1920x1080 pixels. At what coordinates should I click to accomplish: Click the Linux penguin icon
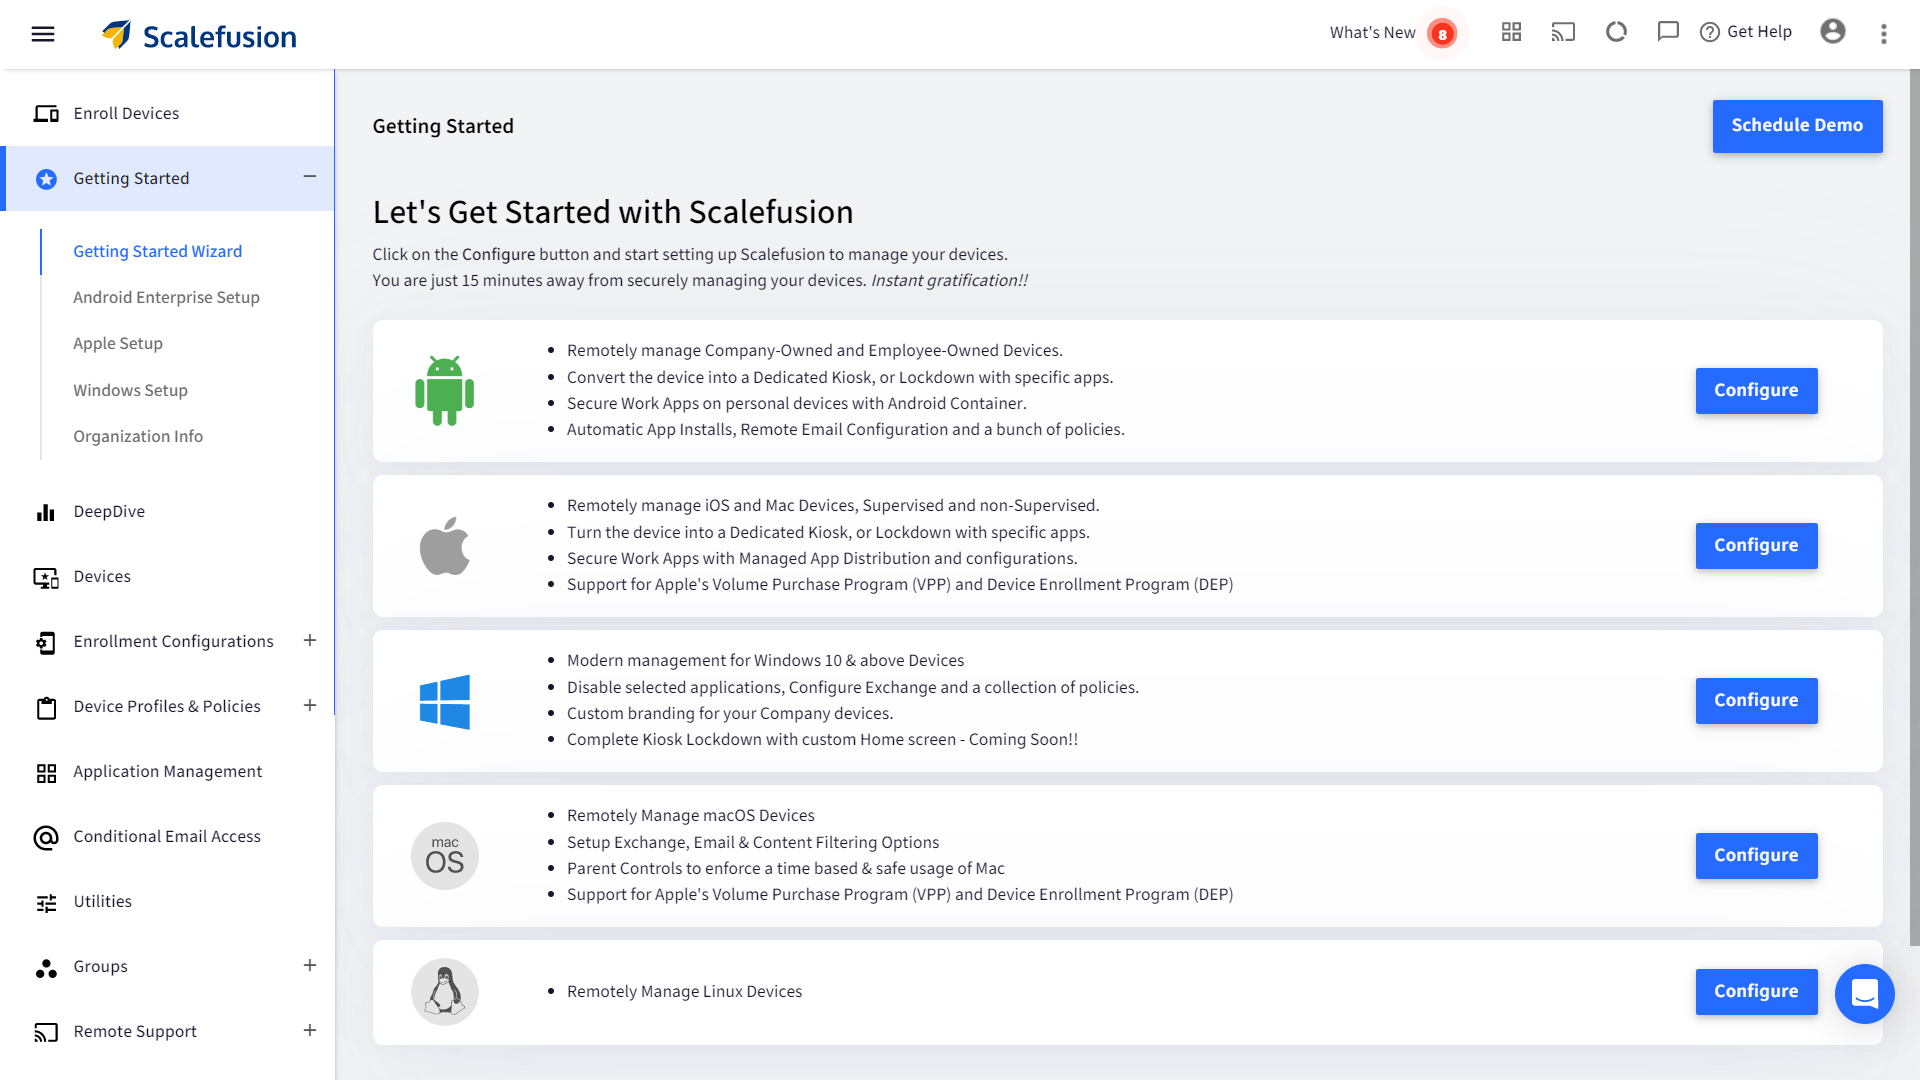445,992
